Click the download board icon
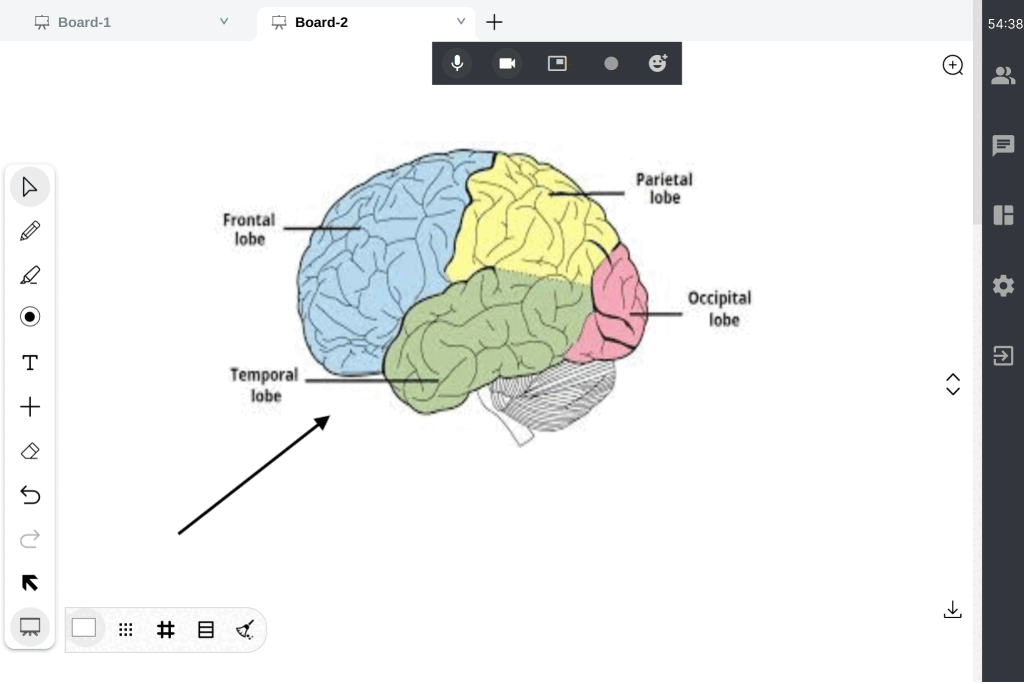 952,610
